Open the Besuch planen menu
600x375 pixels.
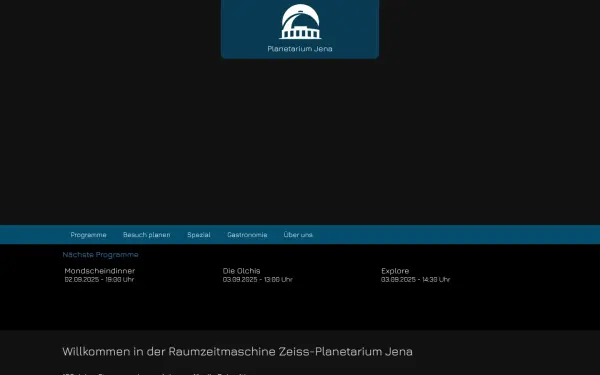pos(147,235)
